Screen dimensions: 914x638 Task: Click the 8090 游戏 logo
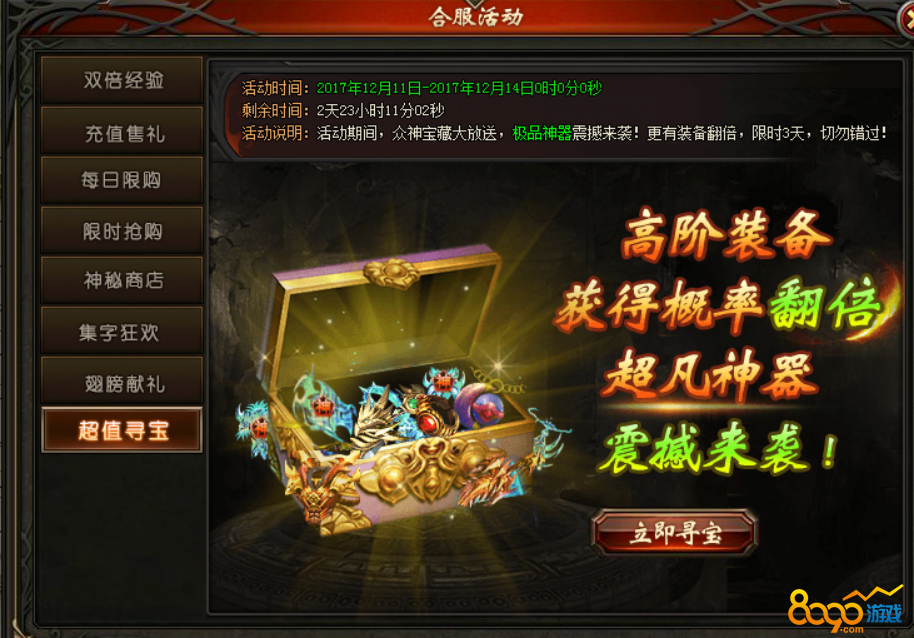845,611
